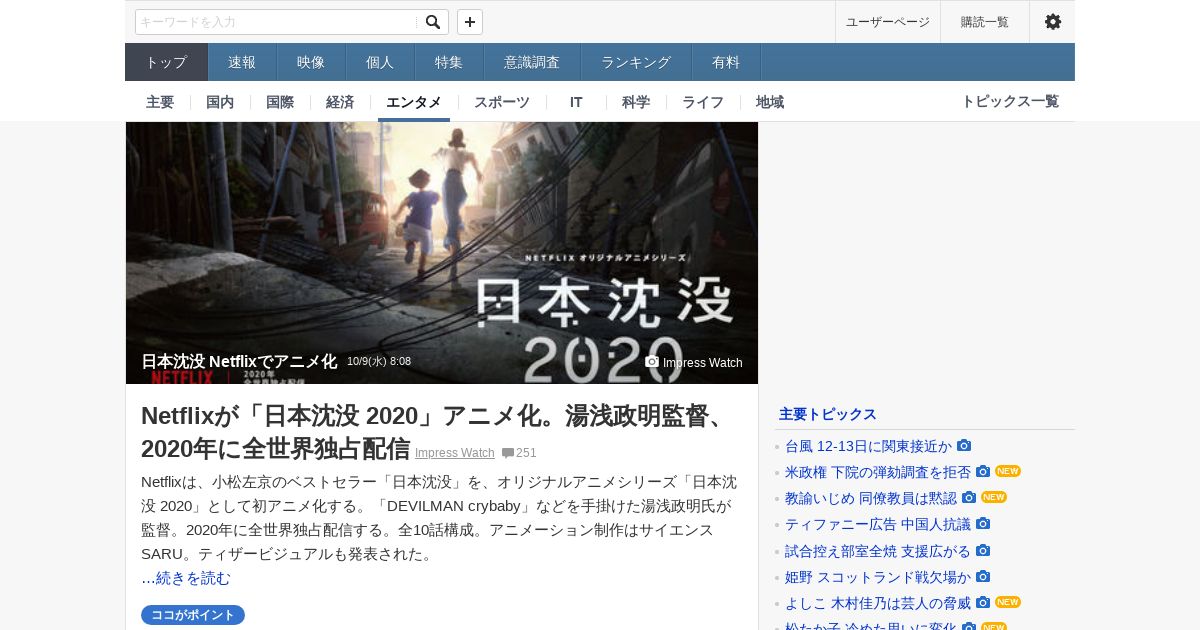
Task: Select the 経済 category
Action: coord(340,102)
